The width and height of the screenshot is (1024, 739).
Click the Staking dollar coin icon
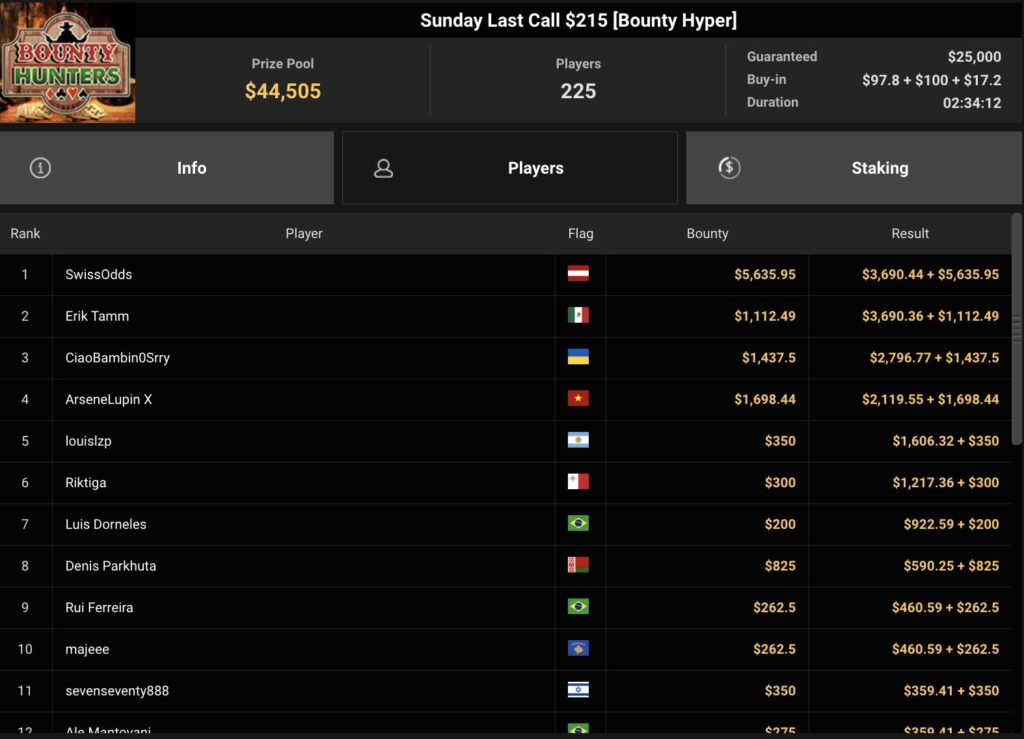[729, 168]
